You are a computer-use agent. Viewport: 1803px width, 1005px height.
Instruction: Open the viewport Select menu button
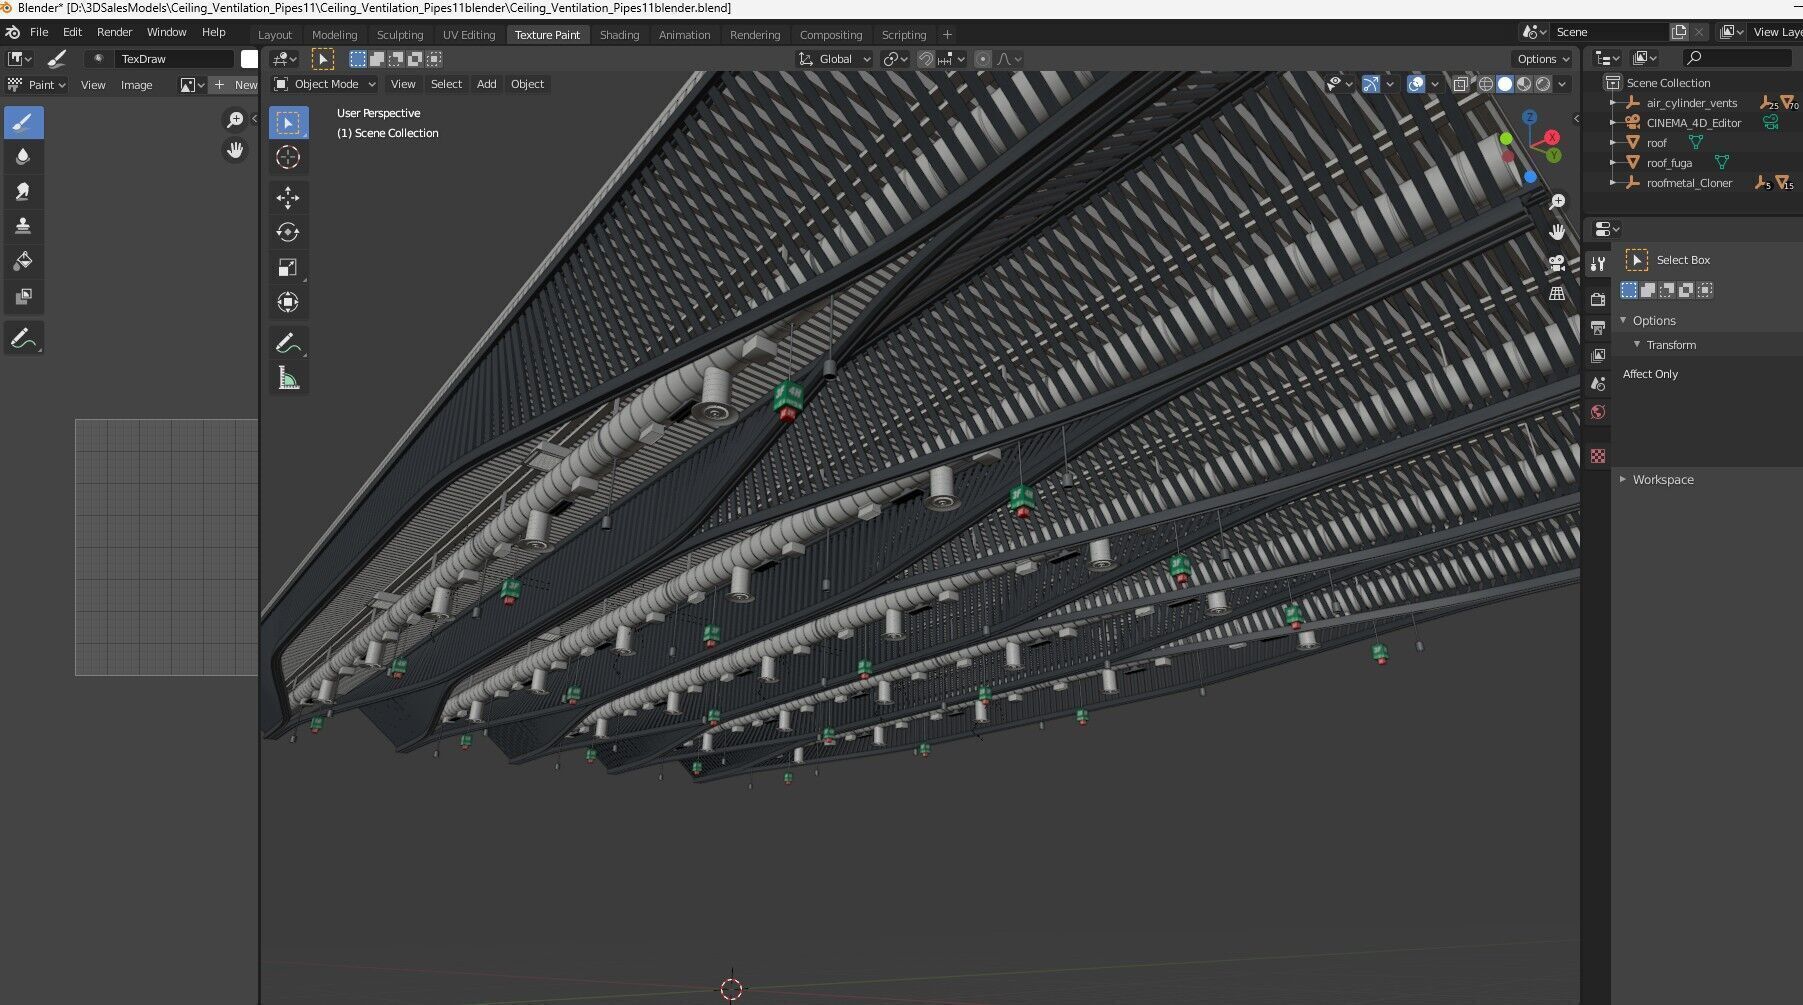(446, 84)
